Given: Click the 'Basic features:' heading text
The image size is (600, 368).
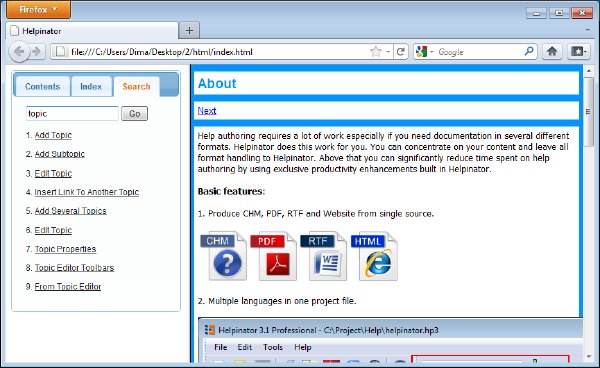Looking at the screenshot, I should tap(231, 191).
